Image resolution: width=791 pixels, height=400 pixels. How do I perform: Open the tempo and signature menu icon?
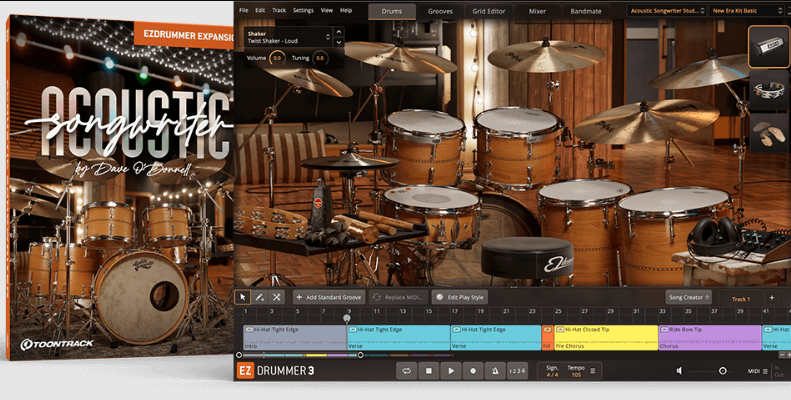click(593, 371)
